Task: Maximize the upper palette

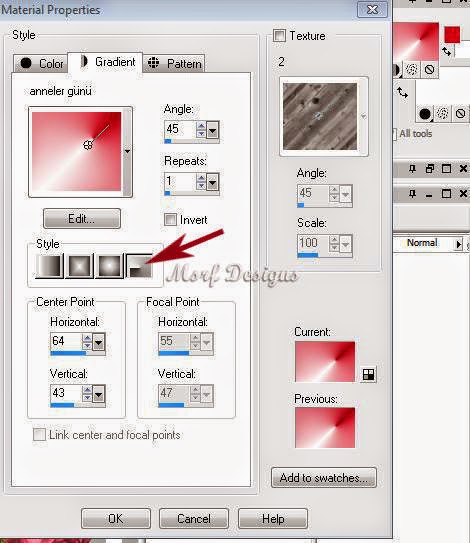Action: [446, 169]
